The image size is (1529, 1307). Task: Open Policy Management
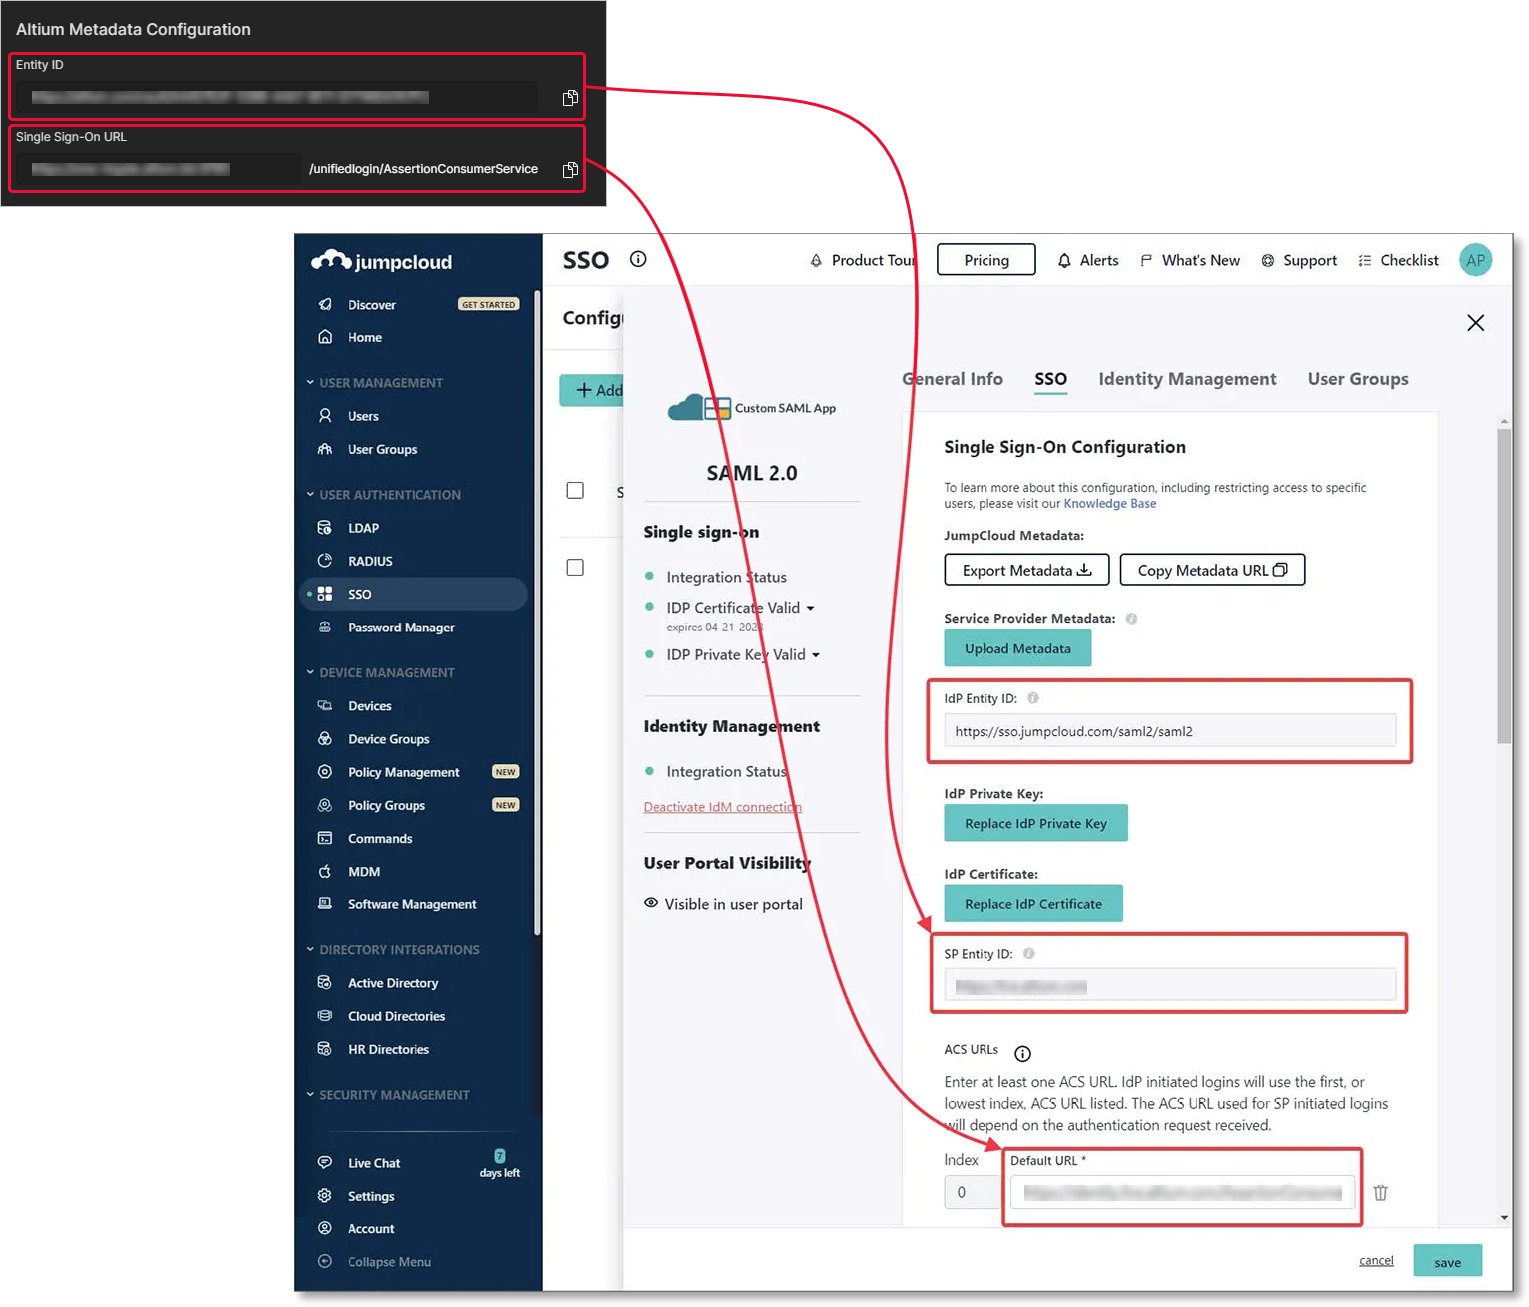403,772
